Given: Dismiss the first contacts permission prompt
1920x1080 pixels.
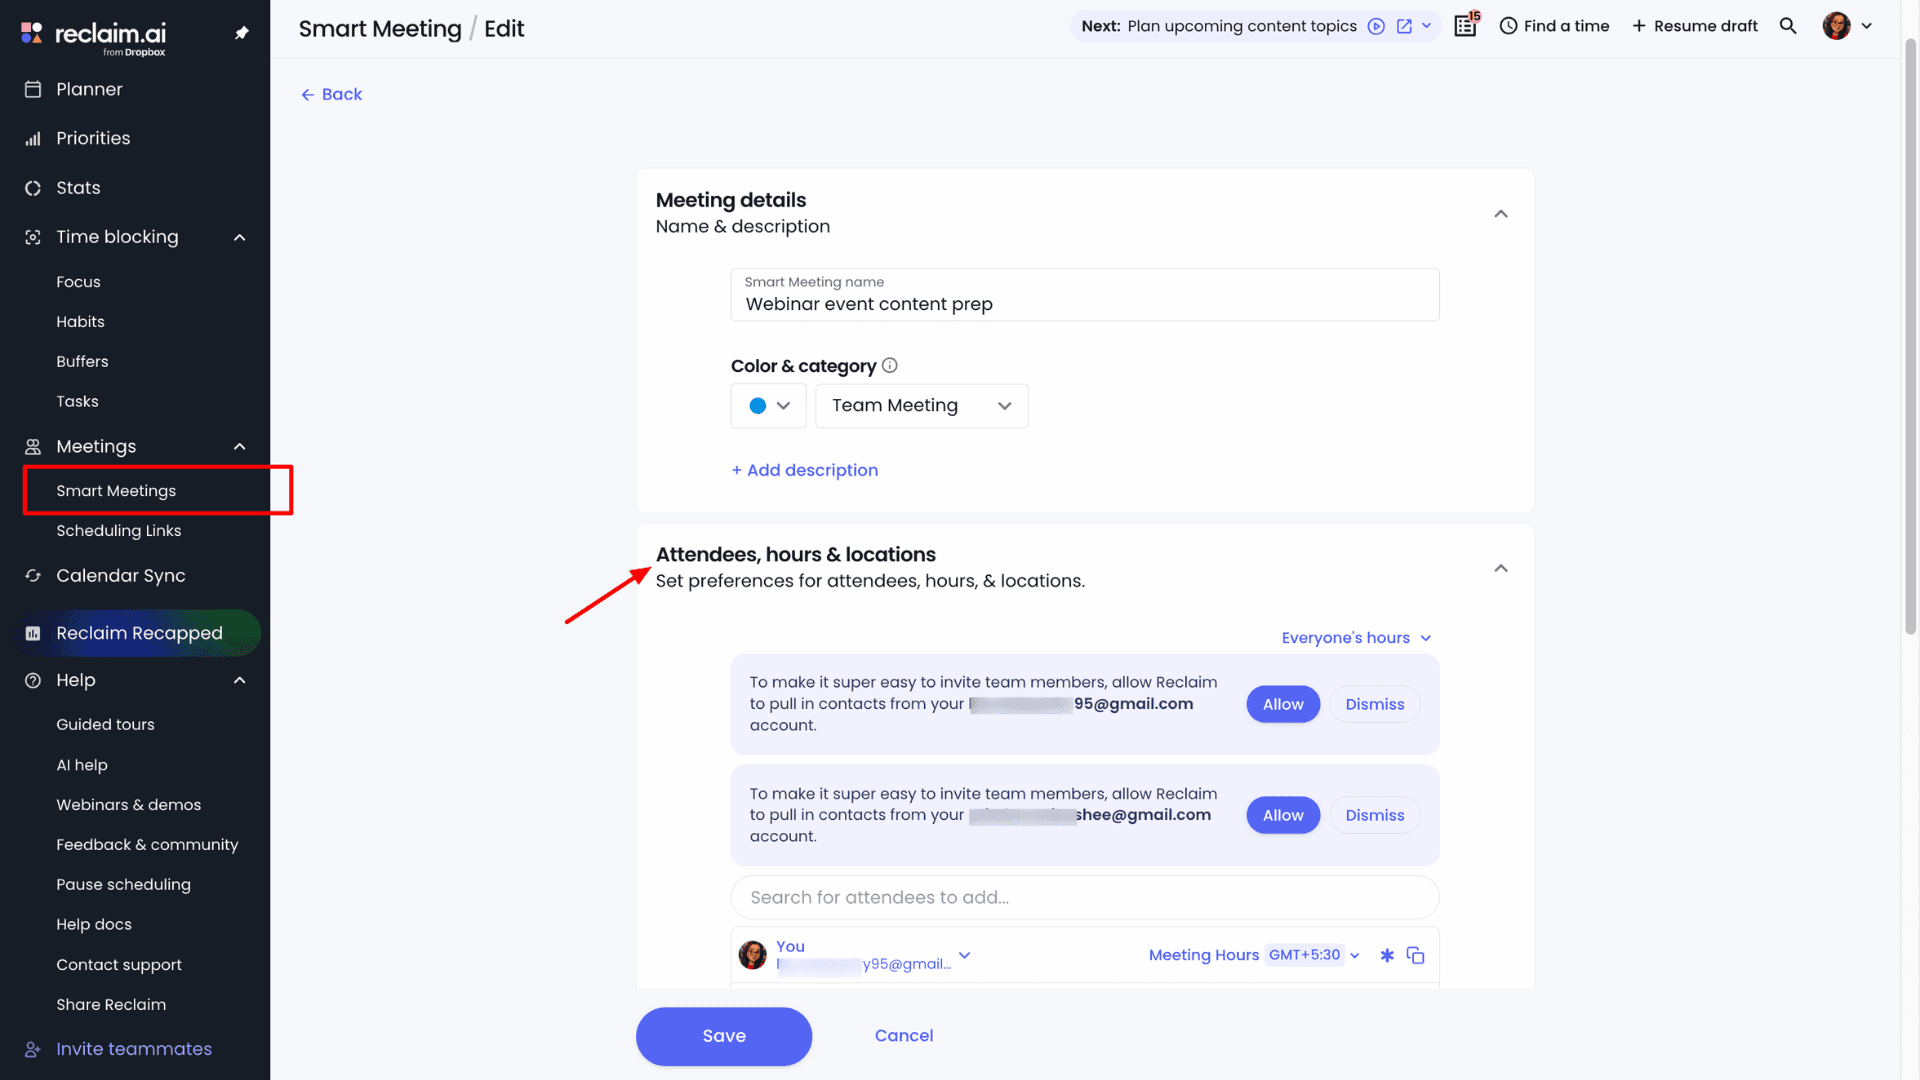Looking at the screenshot, I should (x=1374, y=705).
